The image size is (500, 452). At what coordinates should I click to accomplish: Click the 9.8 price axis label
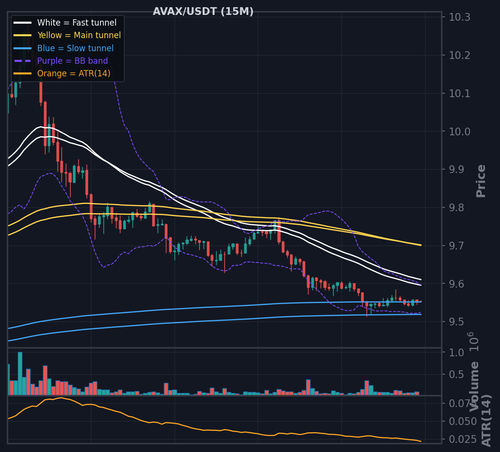pos(457,208)
